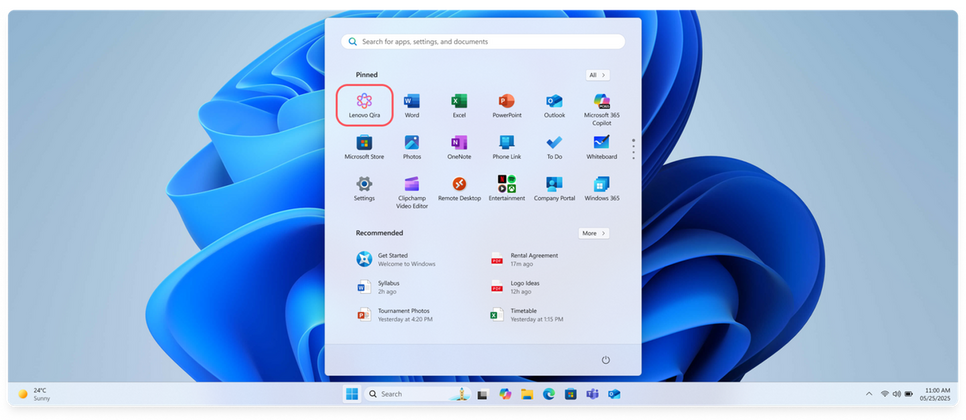
Task: Click the power button in Start menu
Action: [x=606, y=360]
